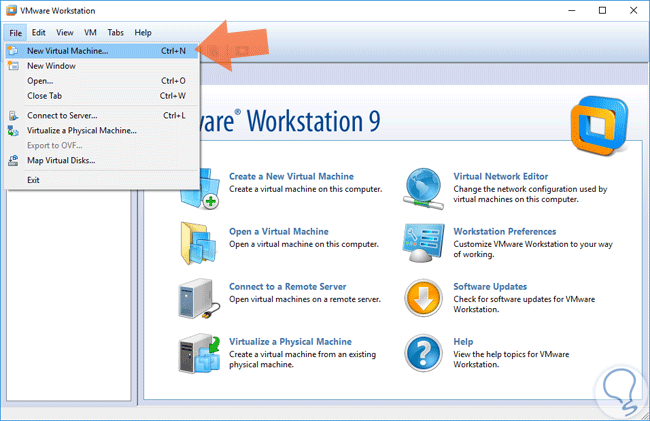Maximize the VMware Workstation window
This screenshot has height=421, width=650.
pos(602,10)
